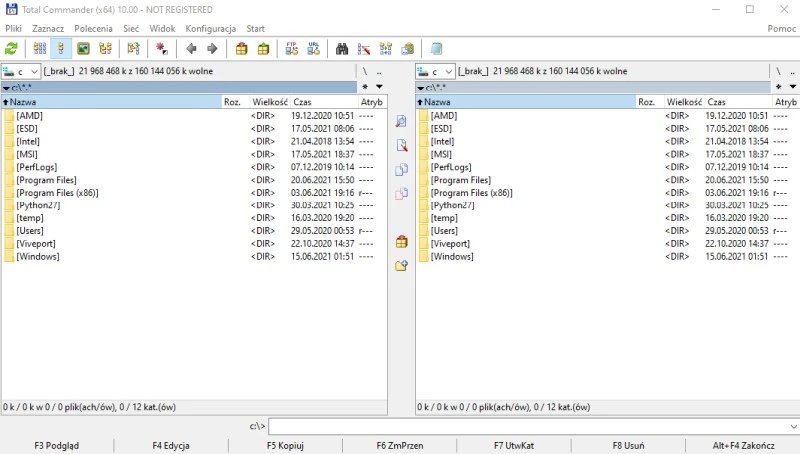Expand the command line history dropdown
800x454 pixels.
point(790,427)
